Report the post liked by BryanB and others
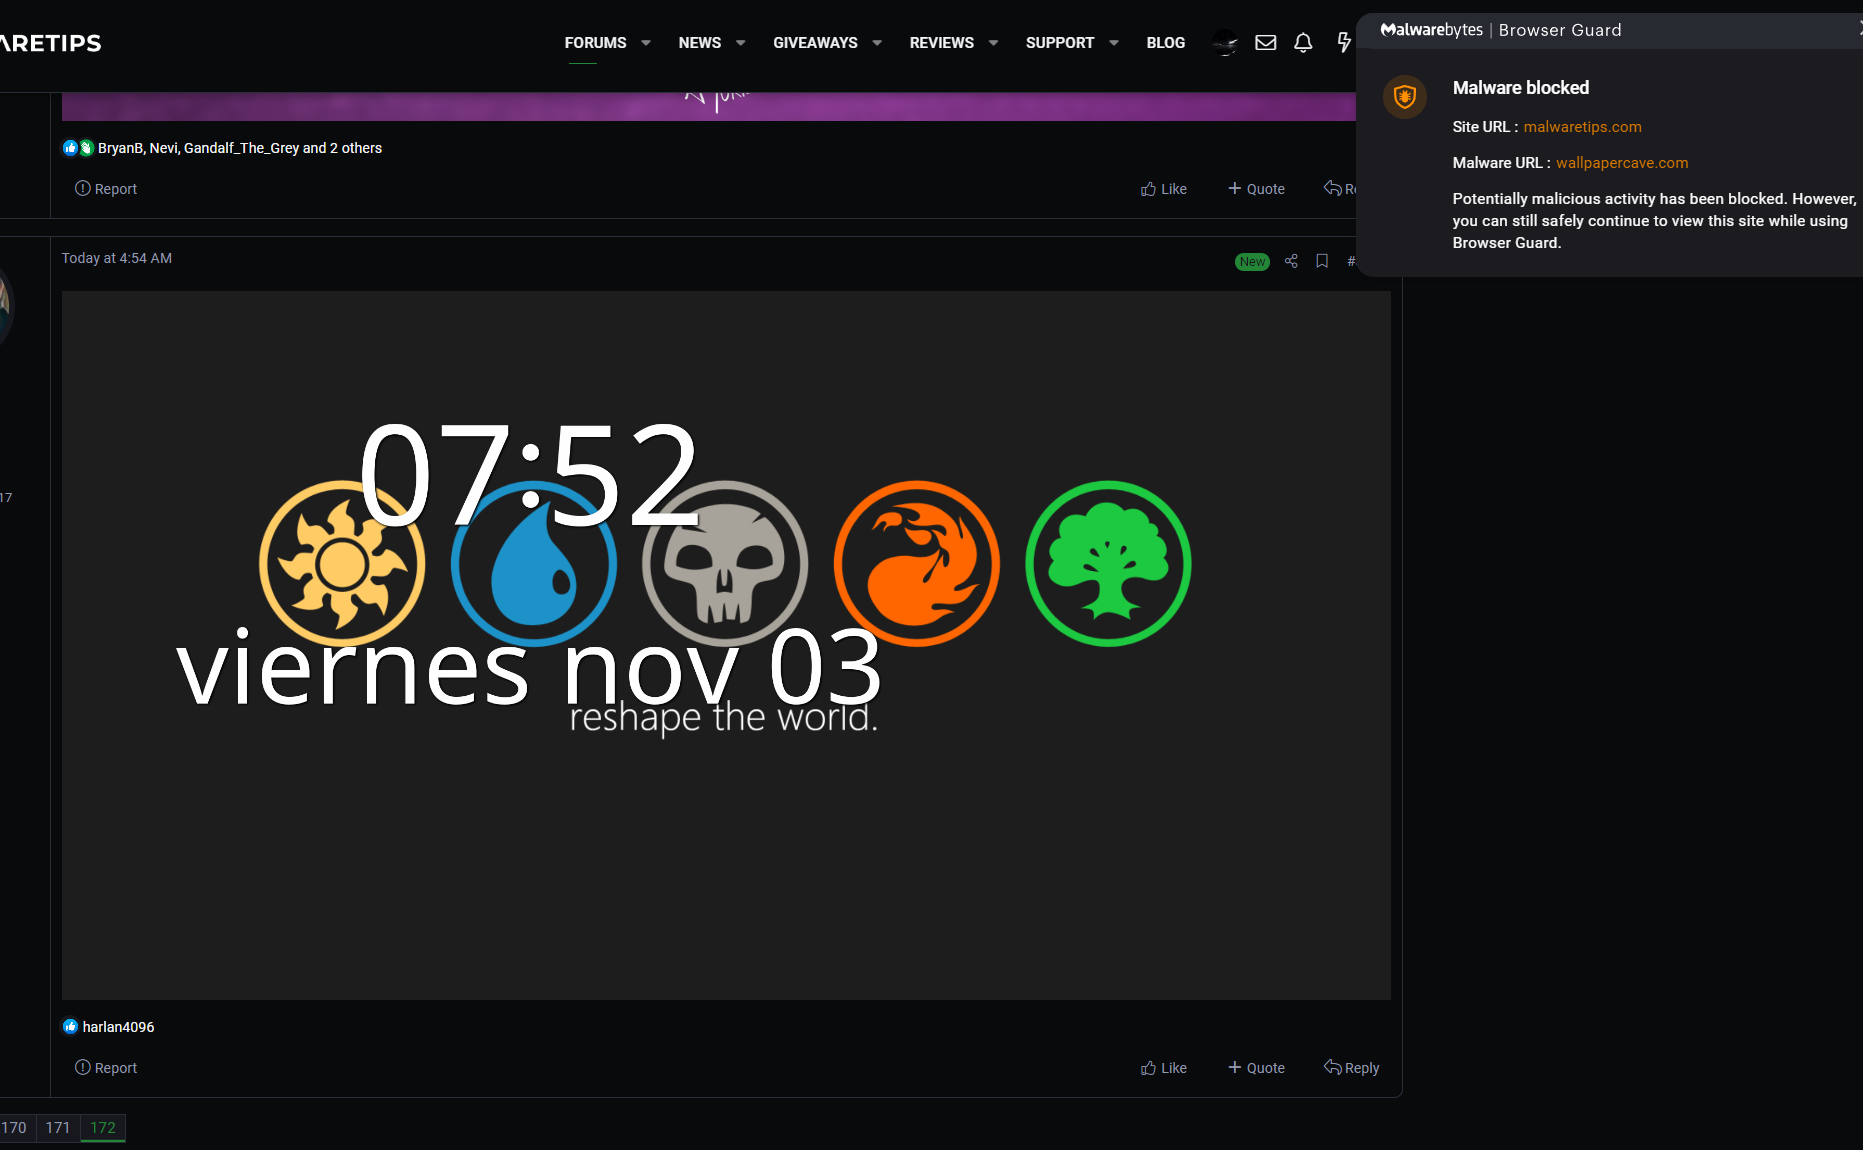Viewport: 1863px width, 1150px height. point(106,189)
